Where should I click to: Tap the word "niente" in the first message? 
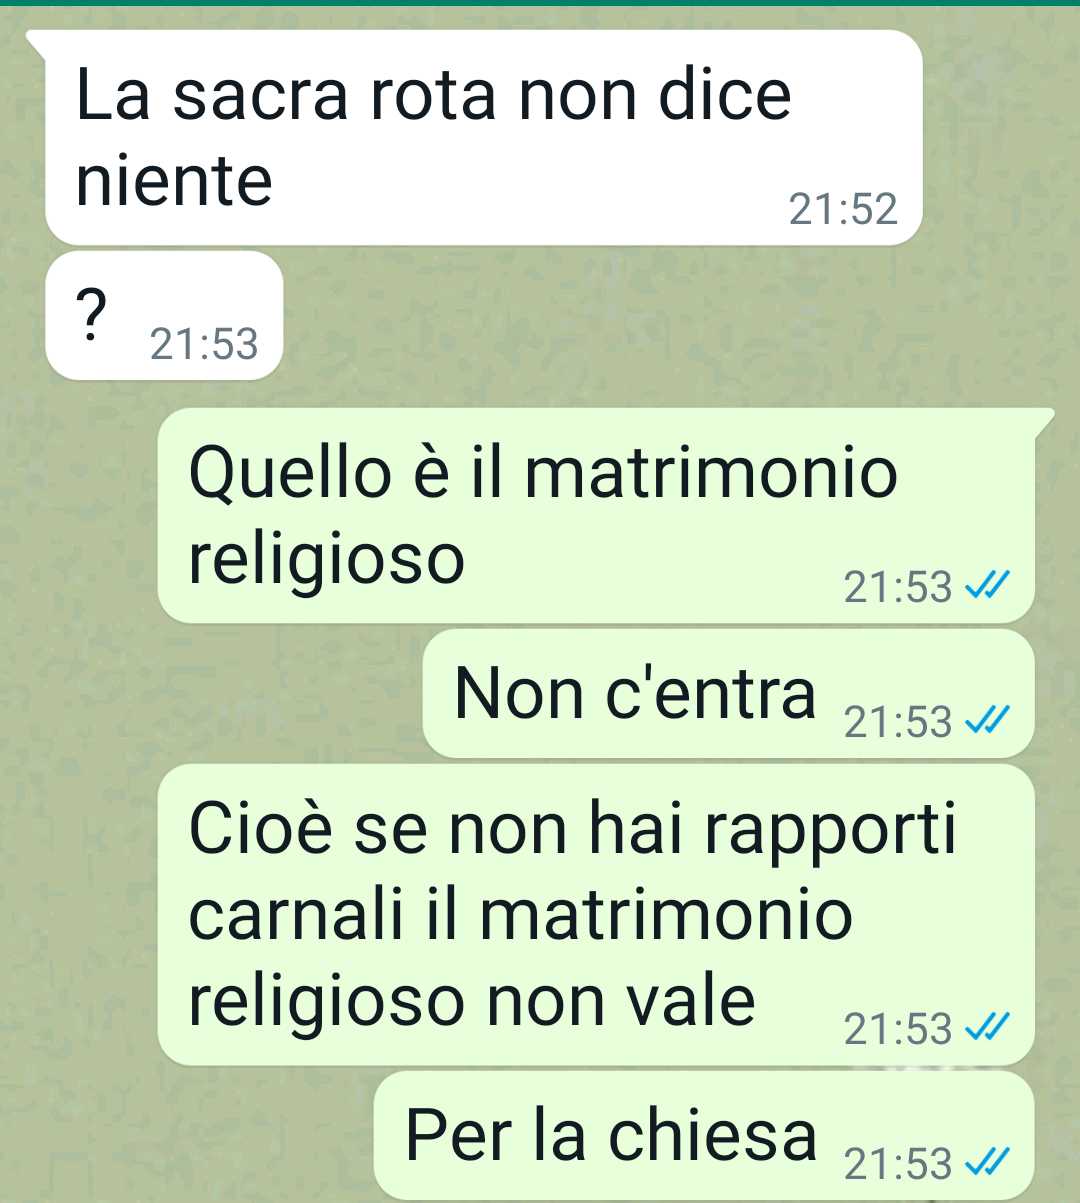click(174, 181)
